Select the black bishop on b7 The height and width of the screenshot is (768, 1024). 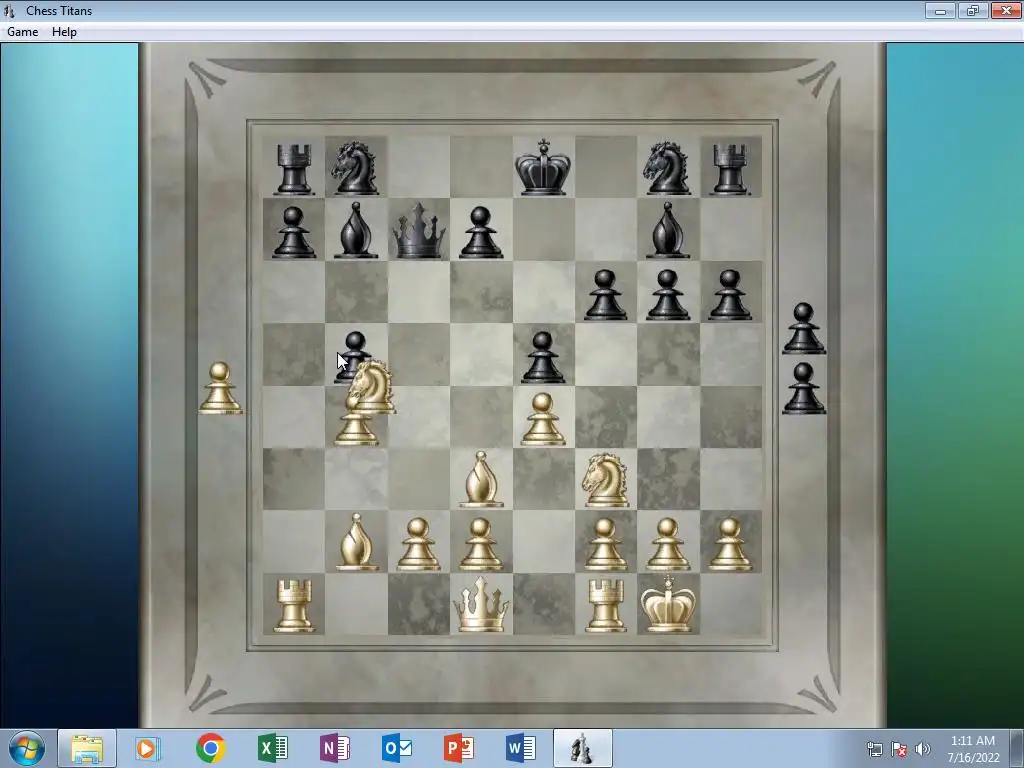(x=356, y=231)
